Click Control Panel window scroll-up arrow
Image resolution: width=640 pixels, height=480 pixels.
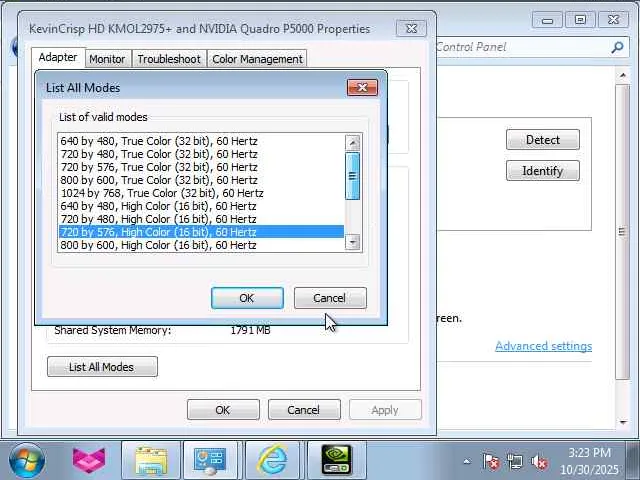[x=622, y=75]
